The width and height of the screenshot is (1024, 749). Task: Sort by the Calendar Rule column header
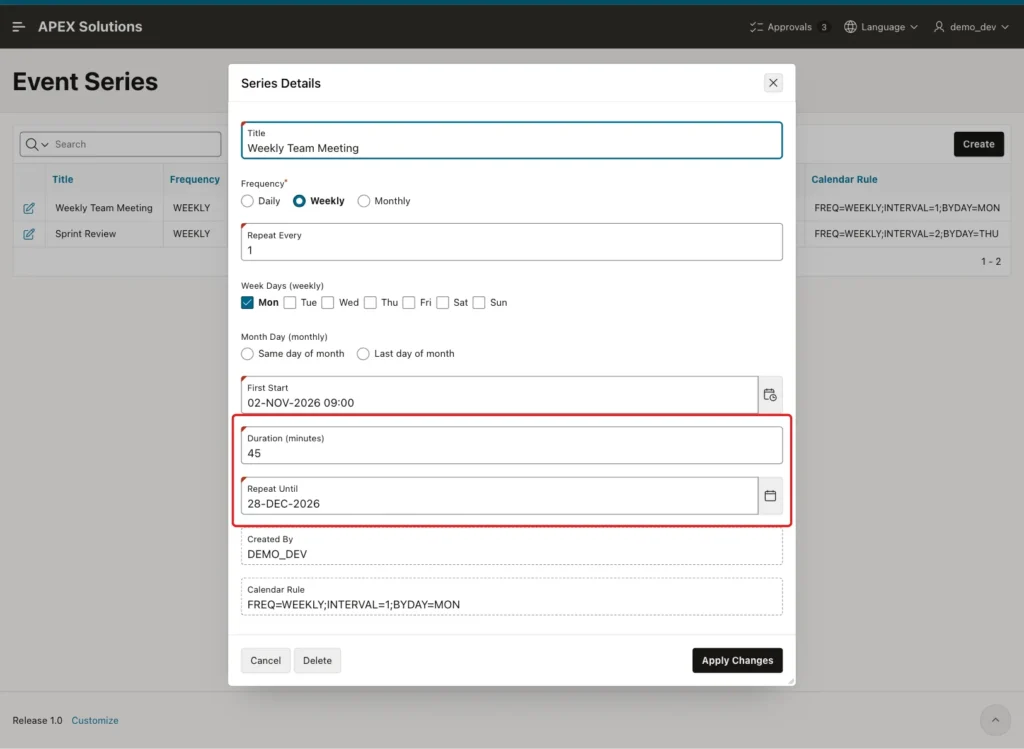[844, 179]
